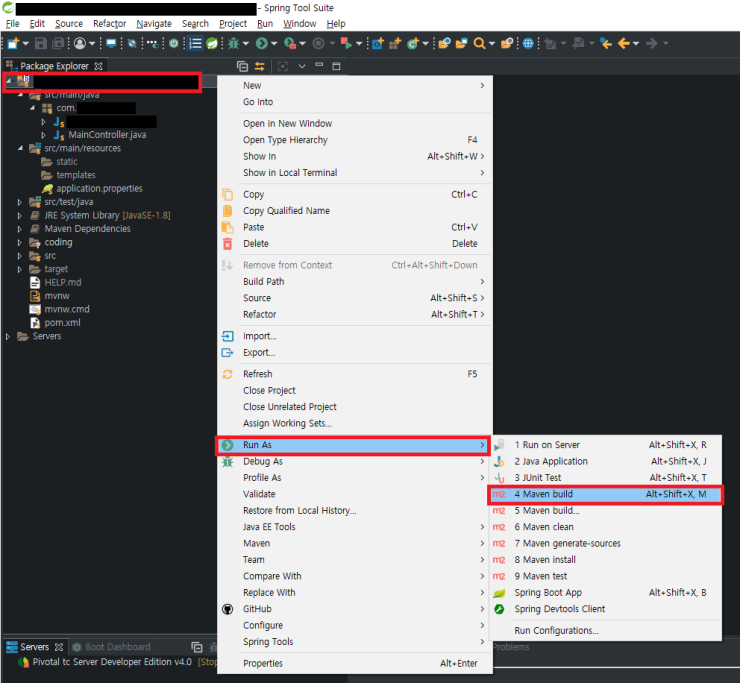Click the GitHub icon in context menu
The image size is (740, 683).
227,609
